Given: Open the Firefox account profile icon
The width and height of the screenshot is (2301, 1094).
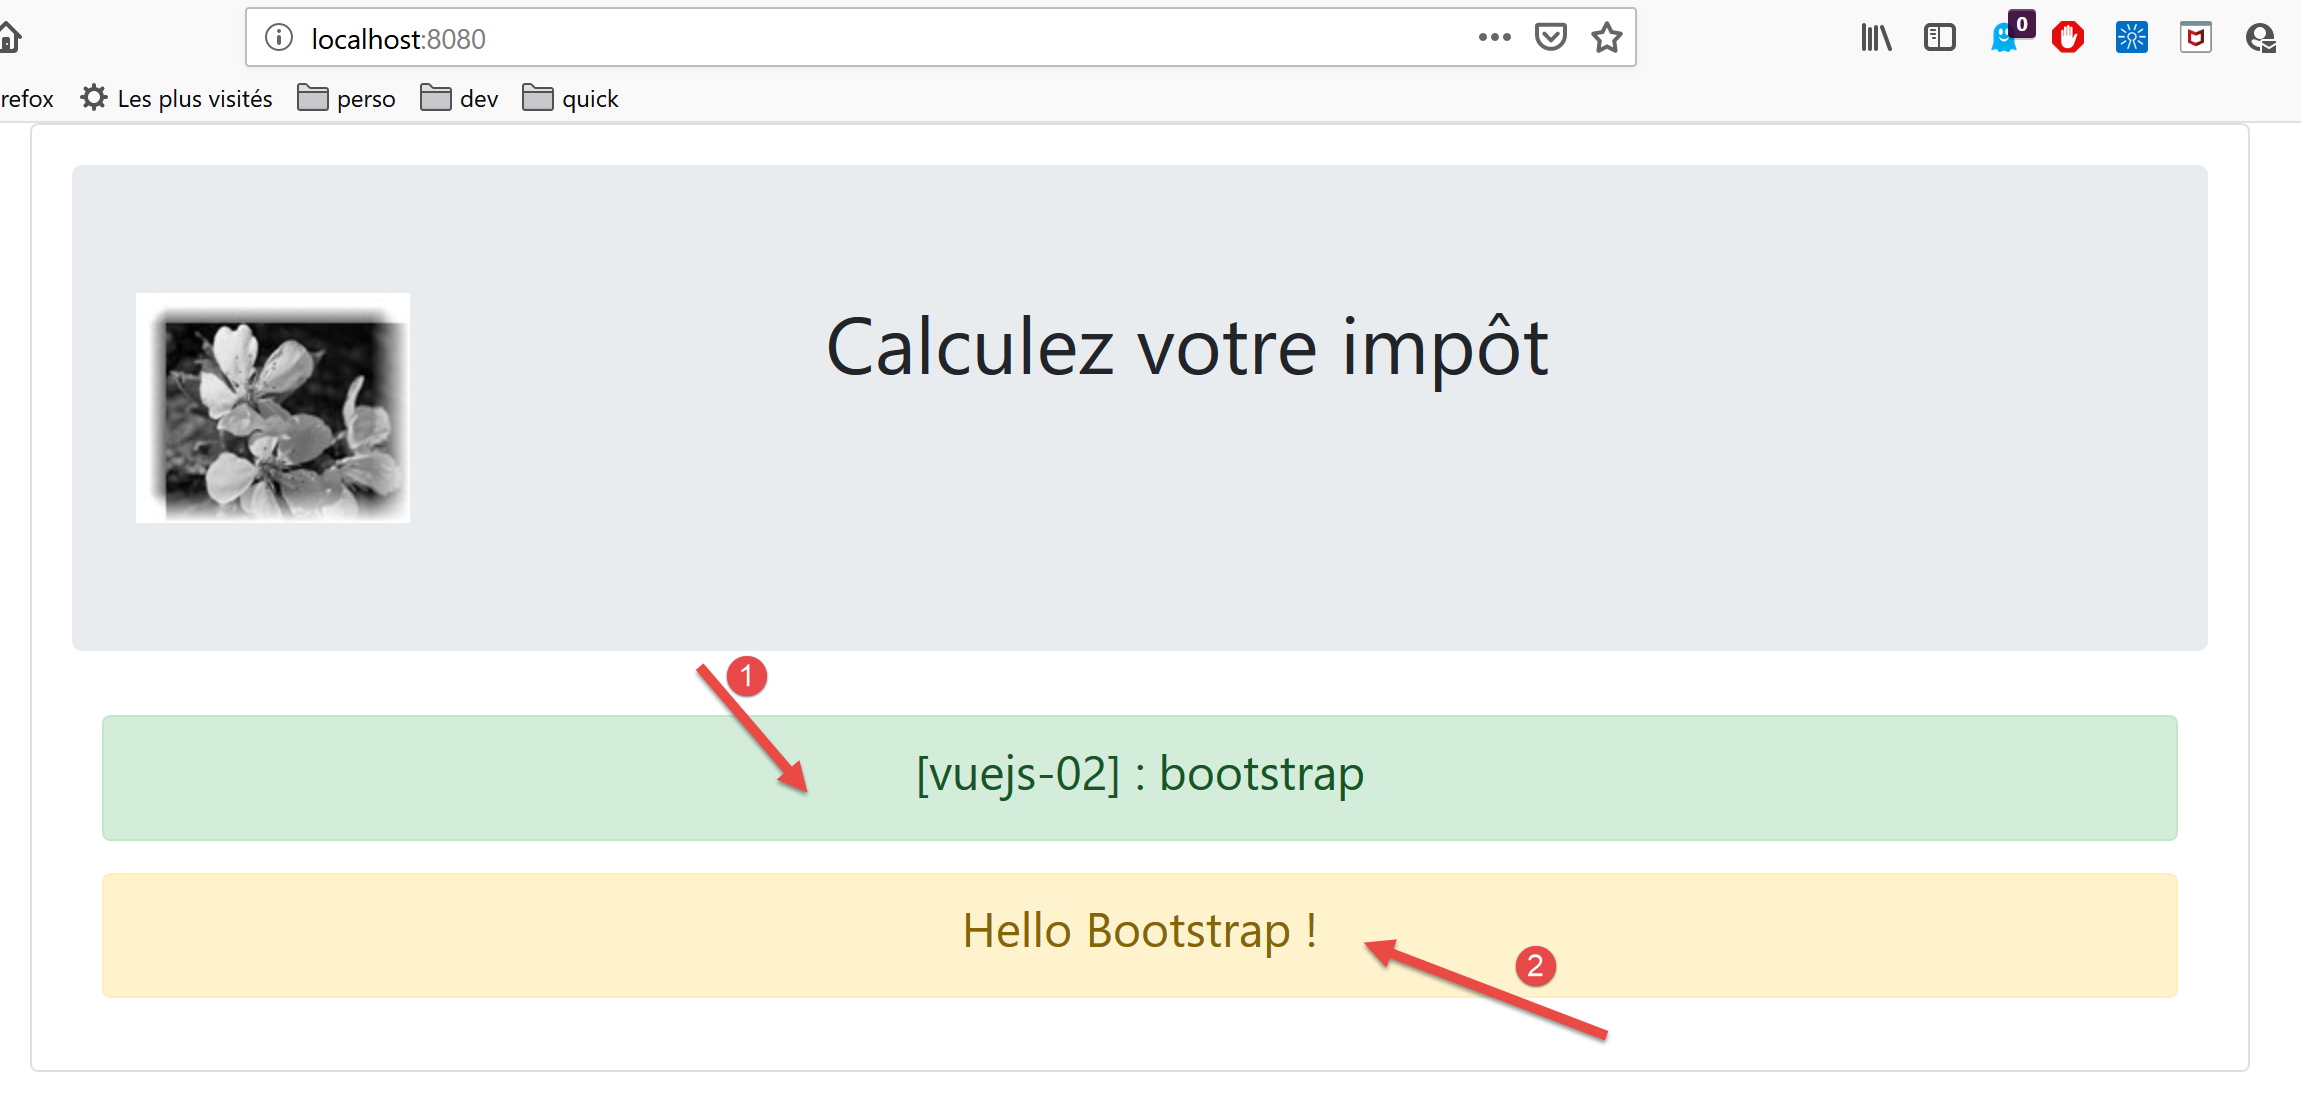Looking at the screenshot, I should click(2260, 38).
